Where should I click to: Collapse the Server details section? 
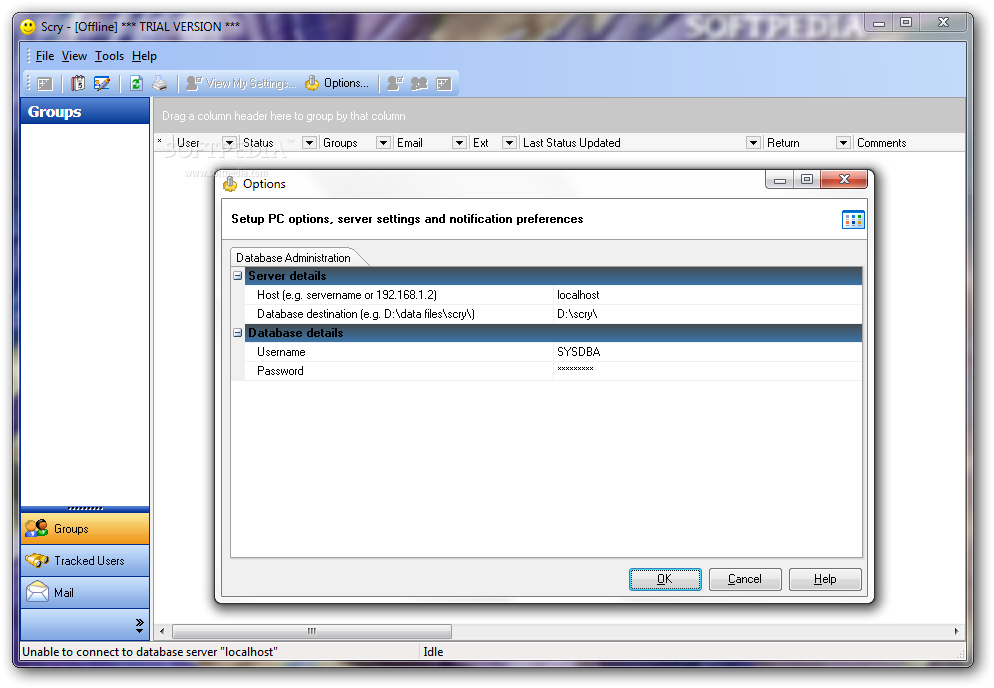(238, 276)
